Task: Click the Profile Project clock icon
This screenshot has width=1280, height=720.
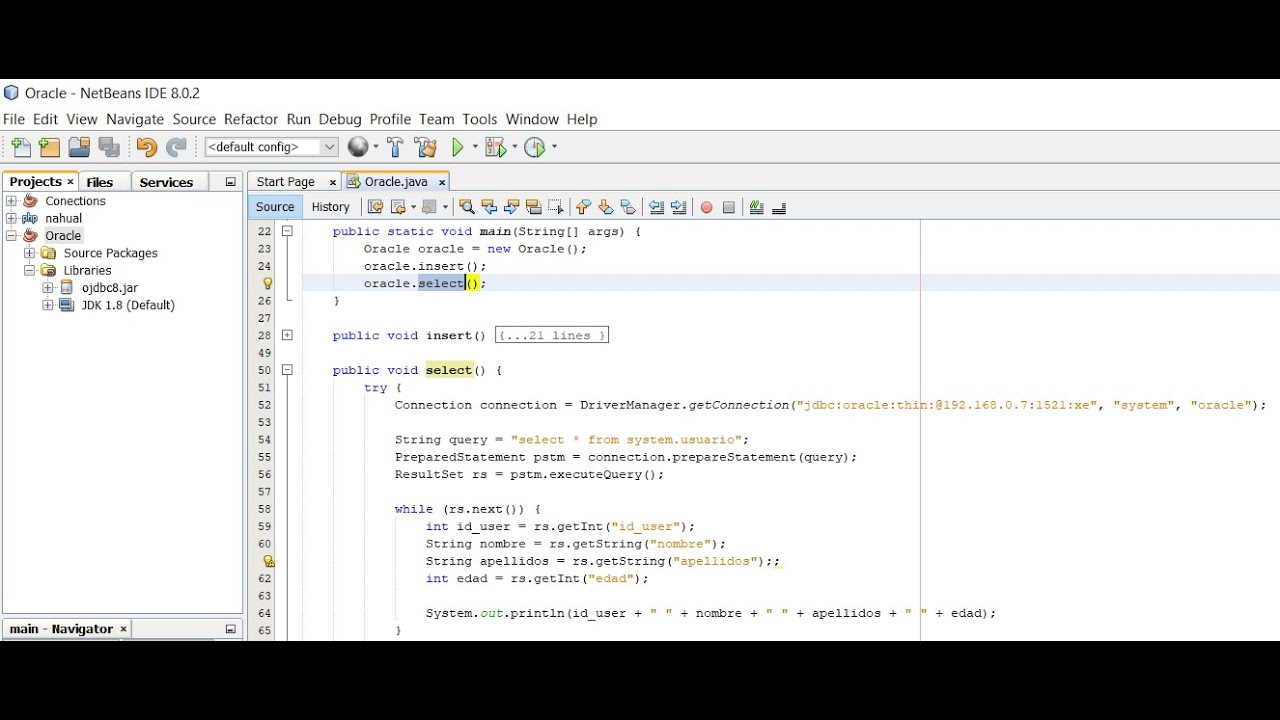Action: point(535,147)
